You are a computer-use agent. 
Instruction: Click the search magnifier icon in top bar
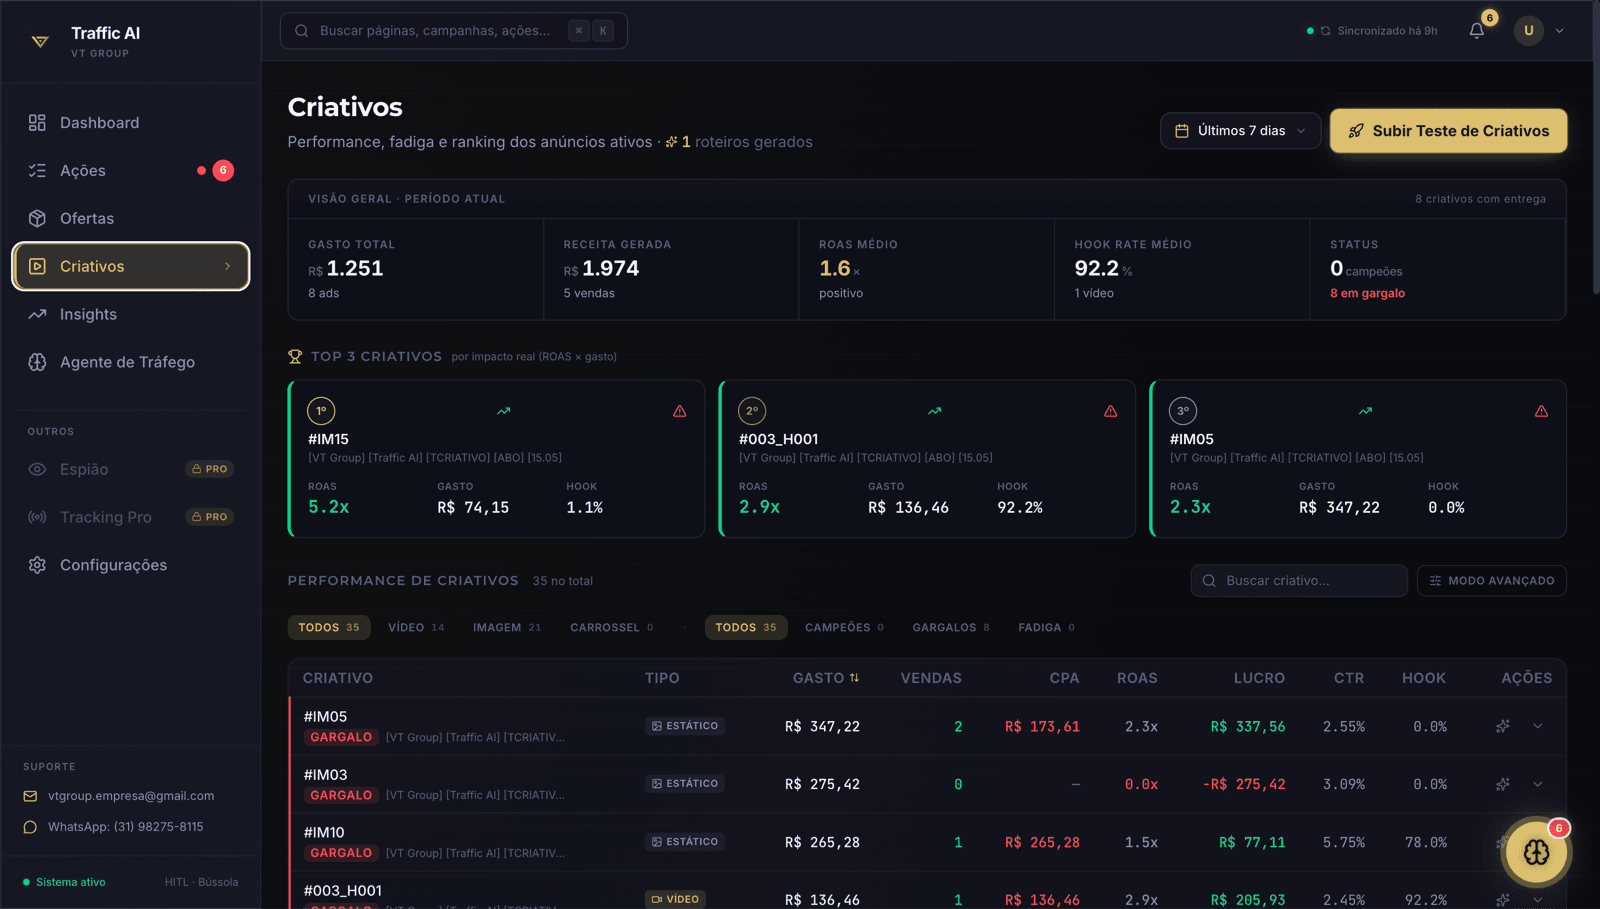click(x=301, y=31)
